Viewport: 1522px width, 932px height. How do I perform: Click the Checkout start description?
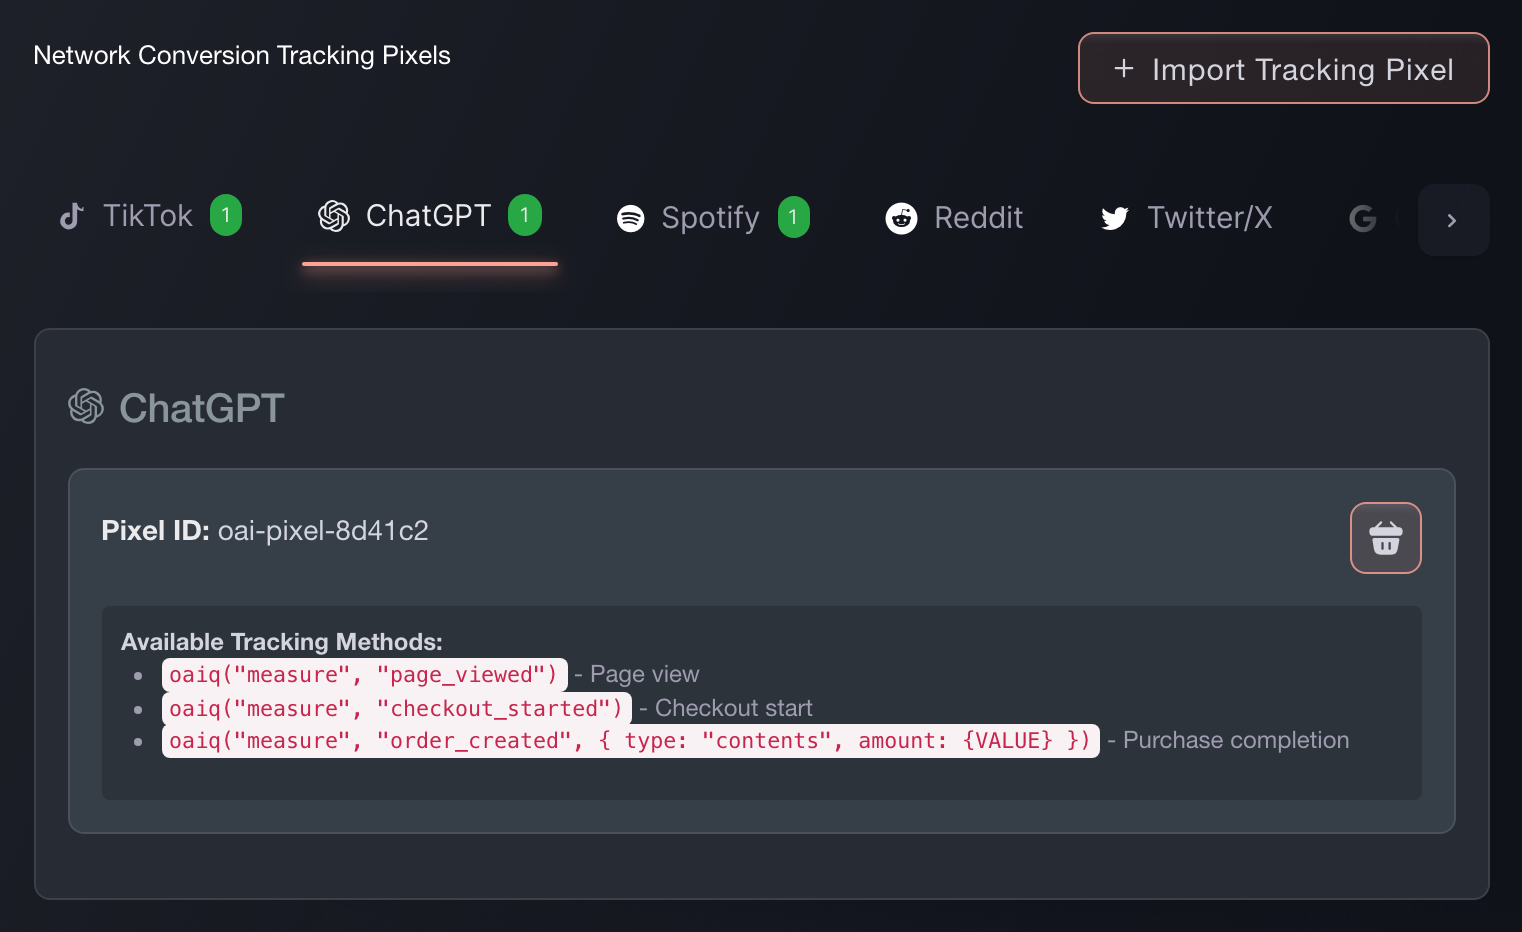click(733, 708)
